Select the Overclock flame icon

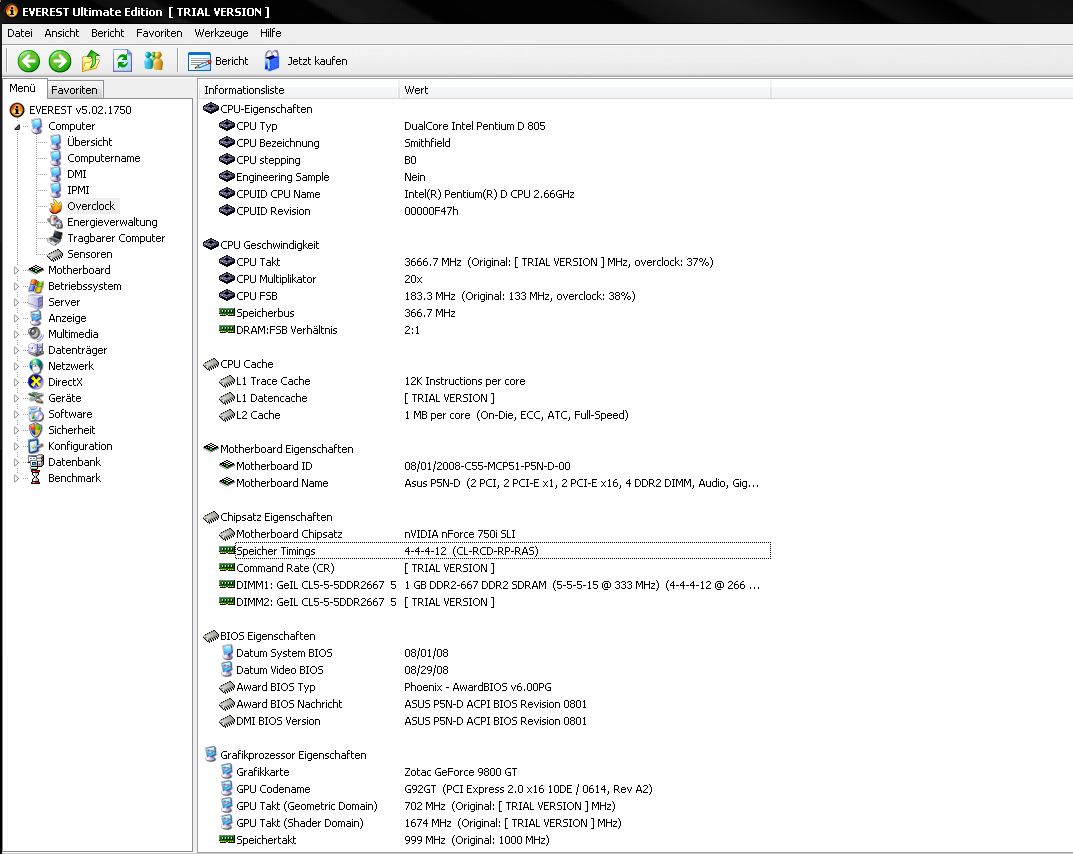point(55,206)
